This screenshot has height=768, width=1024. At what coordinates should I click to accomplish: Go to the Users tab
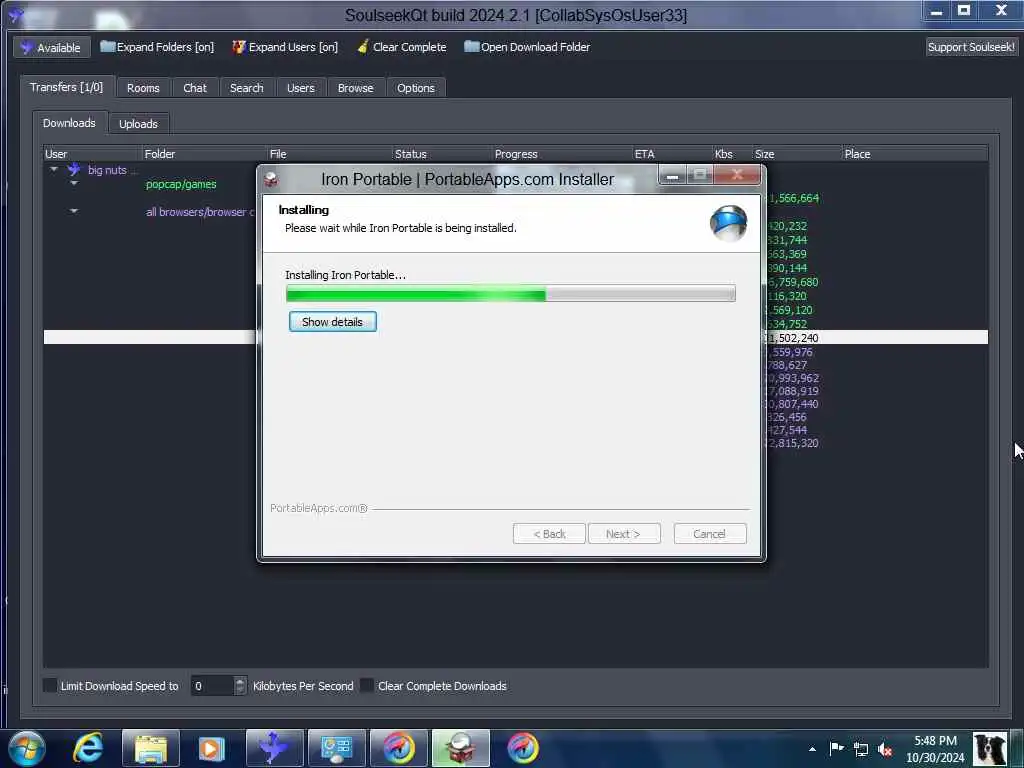tap(300, 88)
